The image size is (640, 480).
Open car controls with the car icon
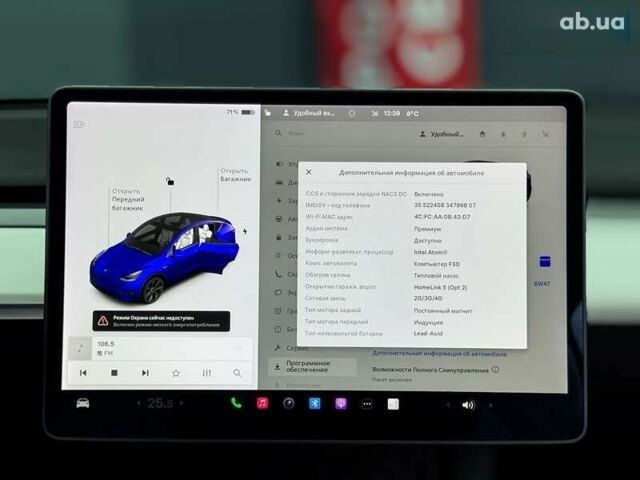83,403
